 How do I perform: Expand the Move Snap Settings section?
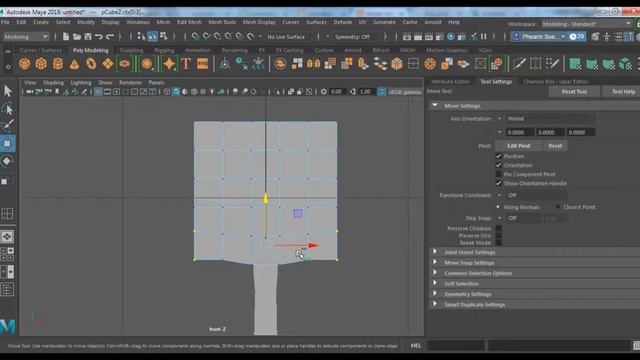pos(435,262)
